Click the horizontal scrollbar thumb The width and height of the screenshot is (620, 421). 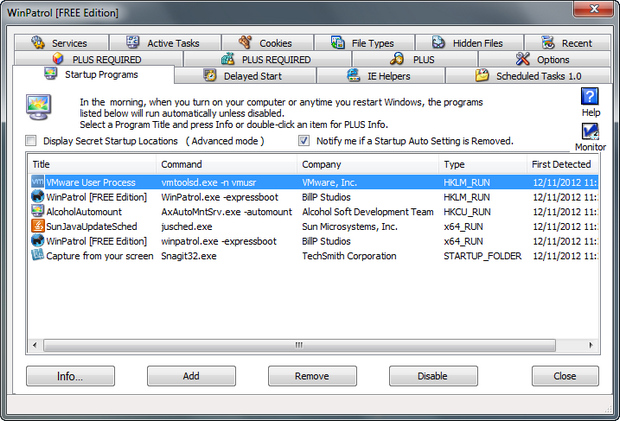(x=299, y=345)
